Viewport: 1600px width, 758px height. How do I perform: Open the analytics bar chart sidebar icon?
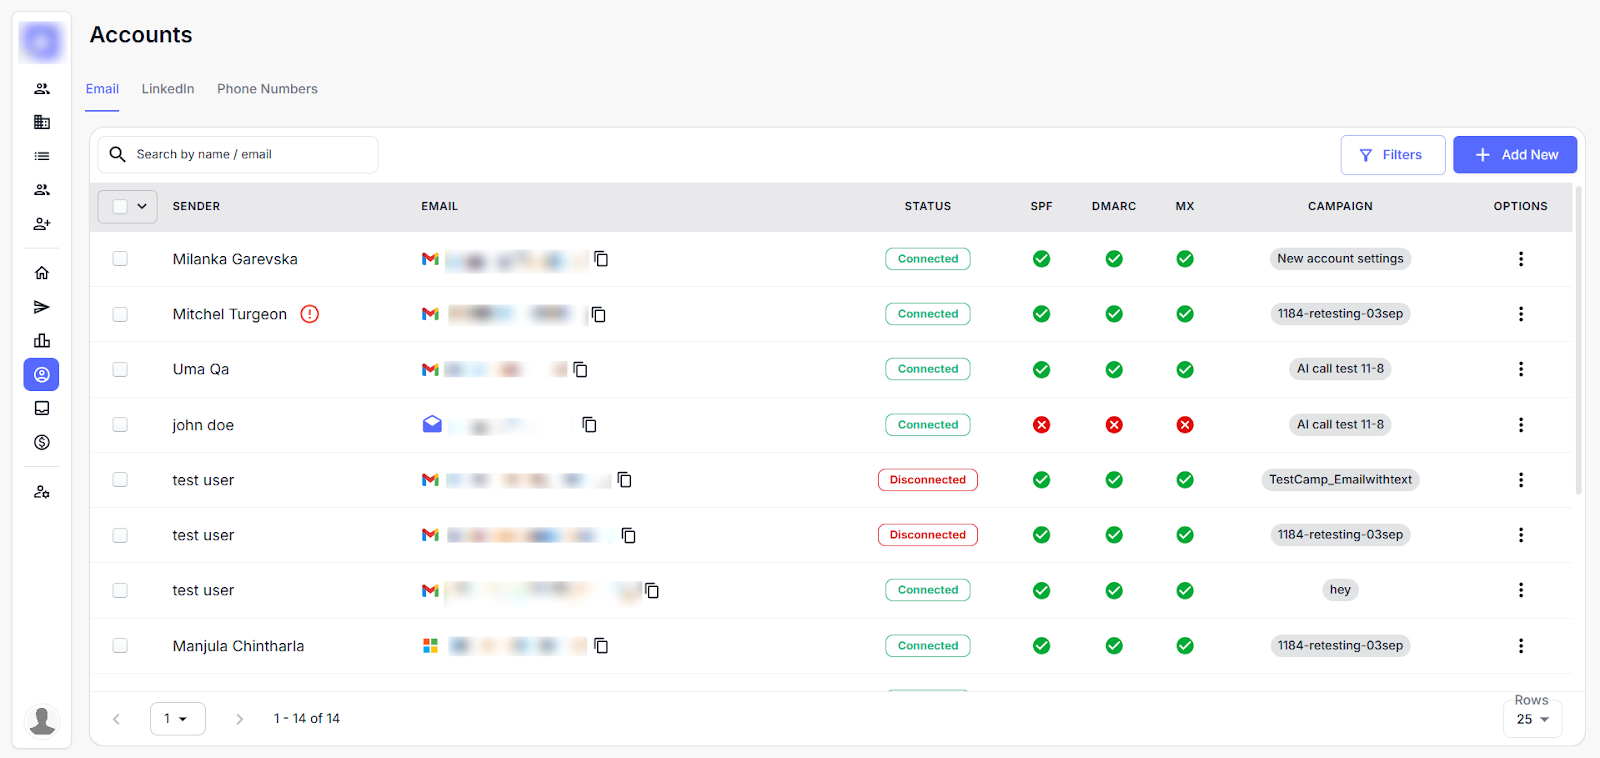42,341
